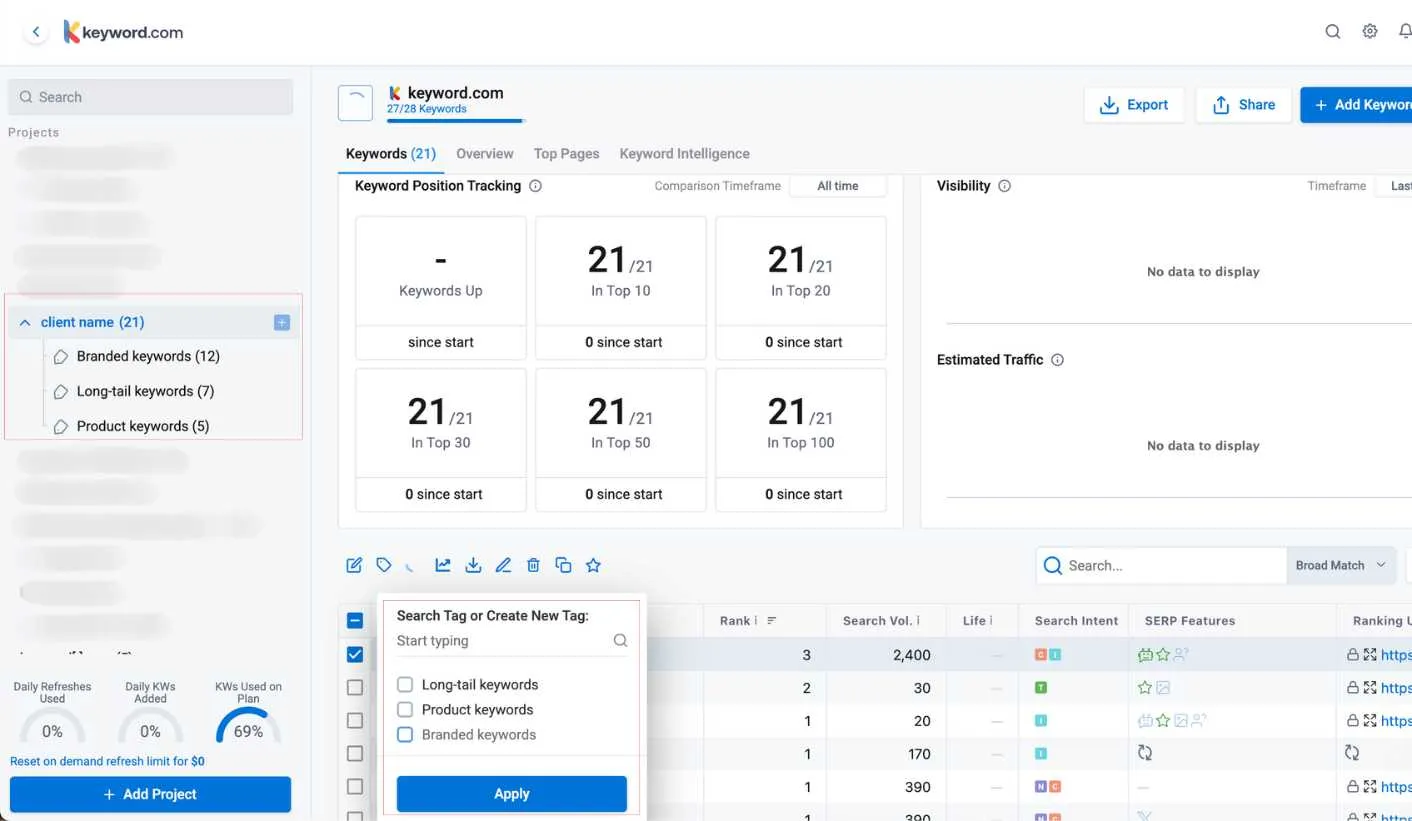The image size is (1412, 821).
Task: Open the Broad Match dropdown
Action: pyautogui.click(x=1340, y=565)
